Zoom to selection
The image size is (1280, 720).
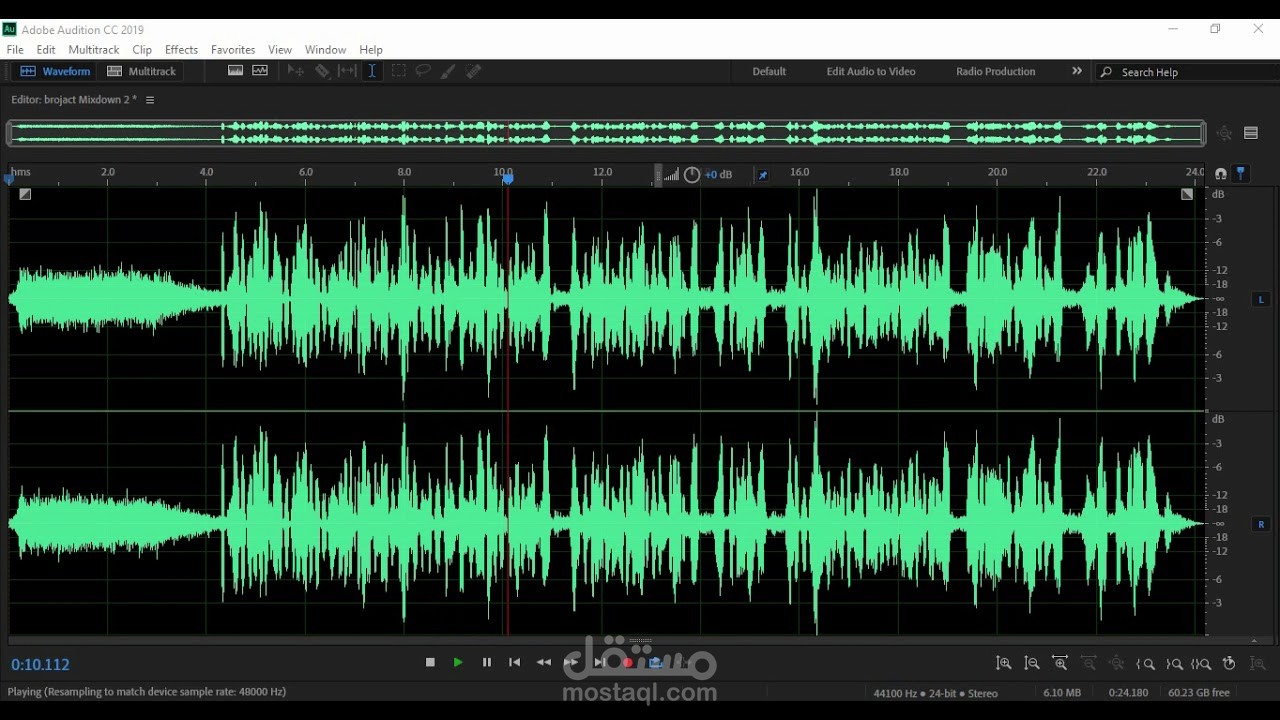[1201, 663]
